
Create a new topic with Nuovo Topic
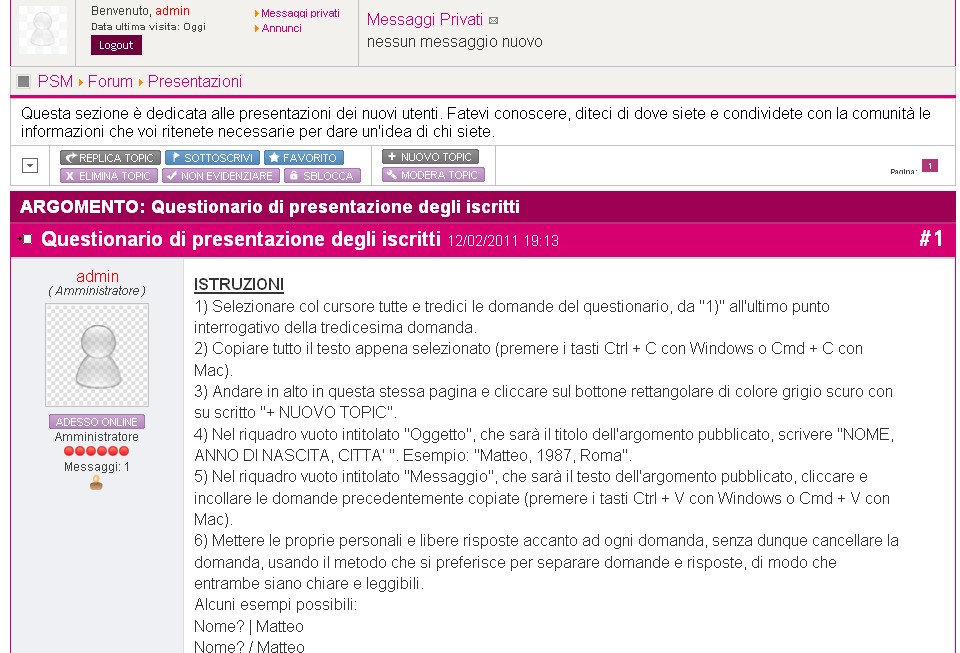point(430,157)
